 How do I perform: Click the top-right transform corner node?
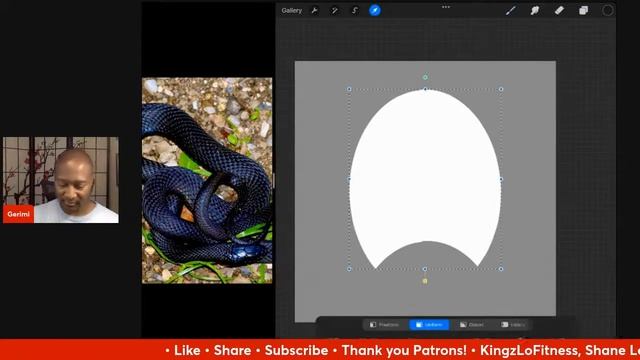click(x=501, y=89)
